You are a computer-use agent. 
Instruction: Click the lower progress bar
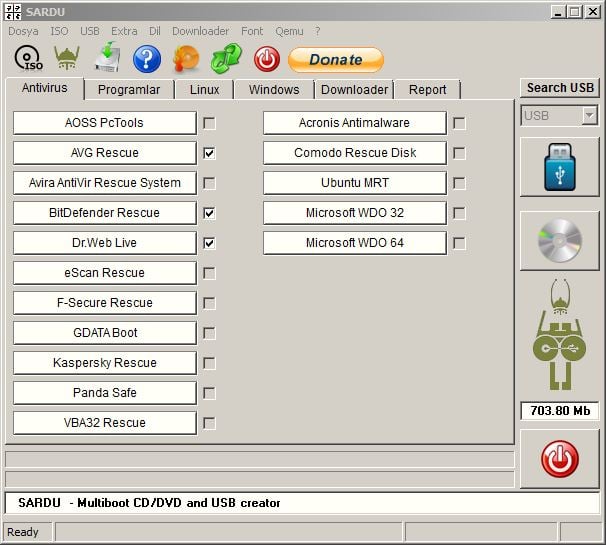coord(260,479)
